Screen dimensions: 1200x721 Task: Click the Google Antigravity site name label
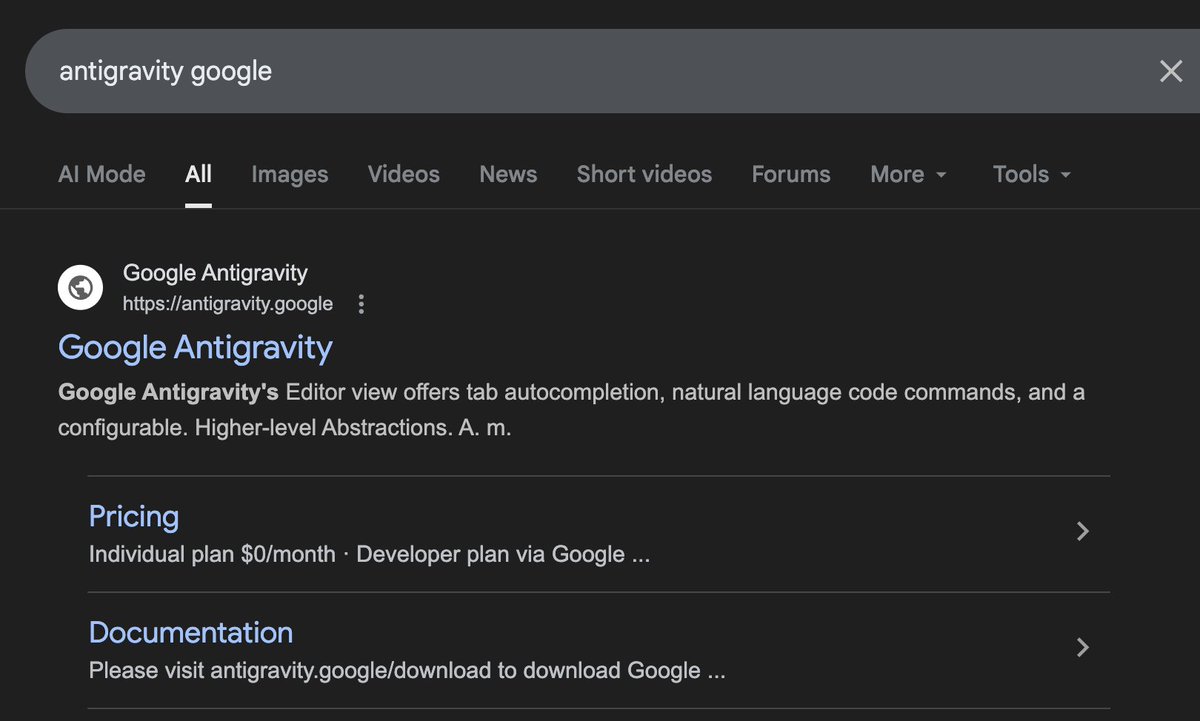tap(214, 272)
